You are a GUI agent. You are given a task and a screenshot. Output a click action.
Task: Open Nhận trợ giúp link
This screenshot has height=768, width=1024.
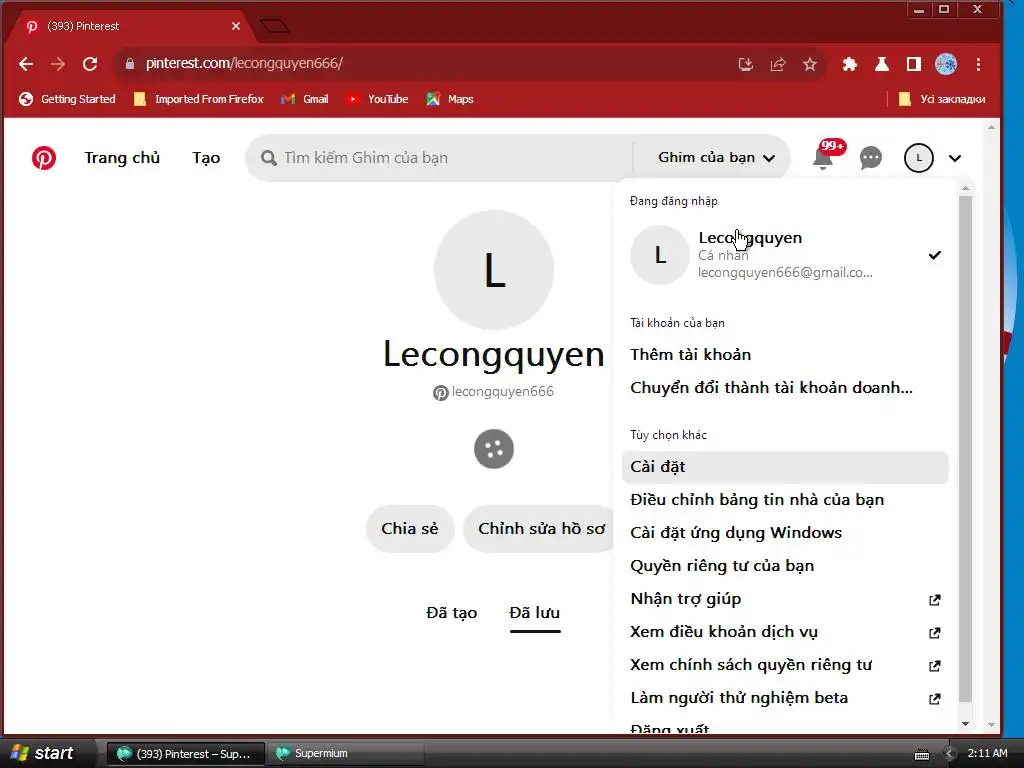tap(686, 599)
